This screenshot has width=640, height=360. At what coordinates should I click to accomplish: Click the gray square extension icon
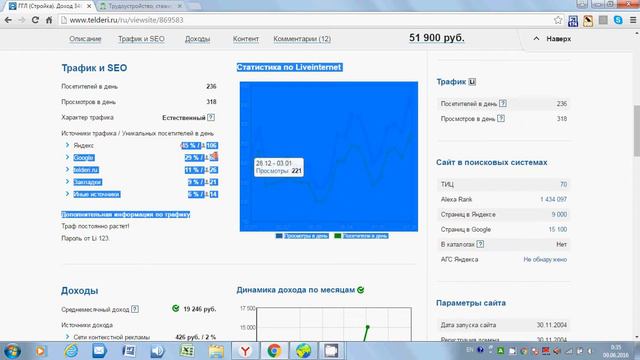point(603,20)
